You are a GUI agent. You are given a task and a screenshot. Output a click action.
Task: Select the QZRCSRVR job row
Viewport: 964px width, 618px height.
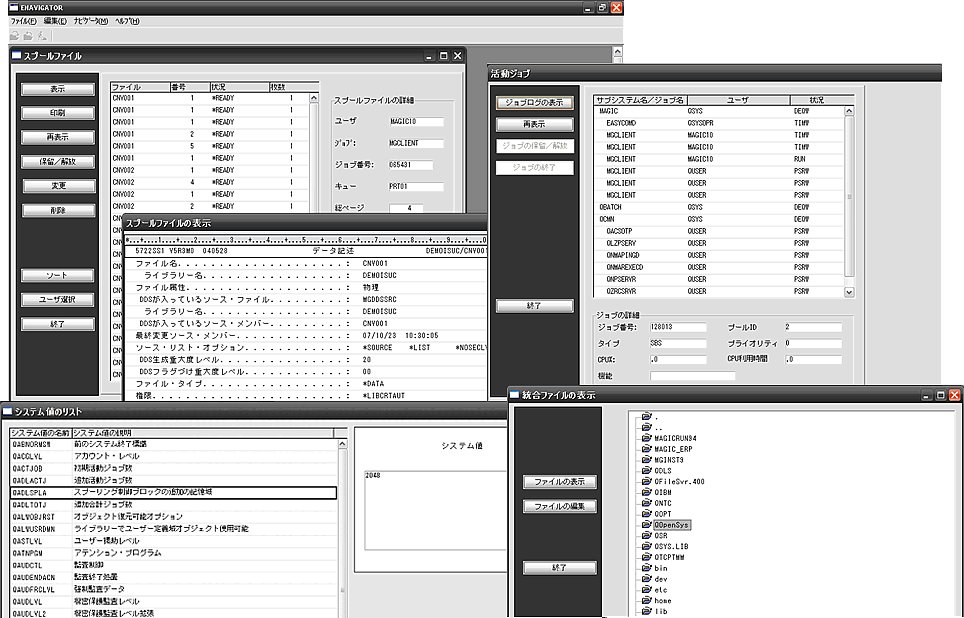pos(719,291)
